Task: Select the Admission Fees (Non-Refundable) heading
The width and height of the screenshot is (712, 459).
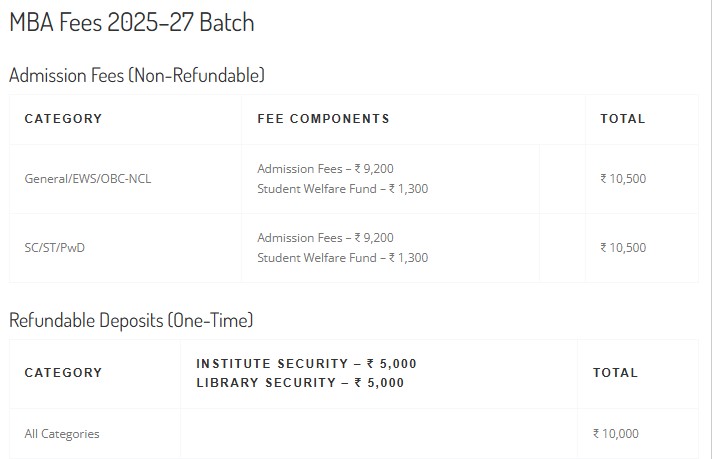Action: coord(137,75)
